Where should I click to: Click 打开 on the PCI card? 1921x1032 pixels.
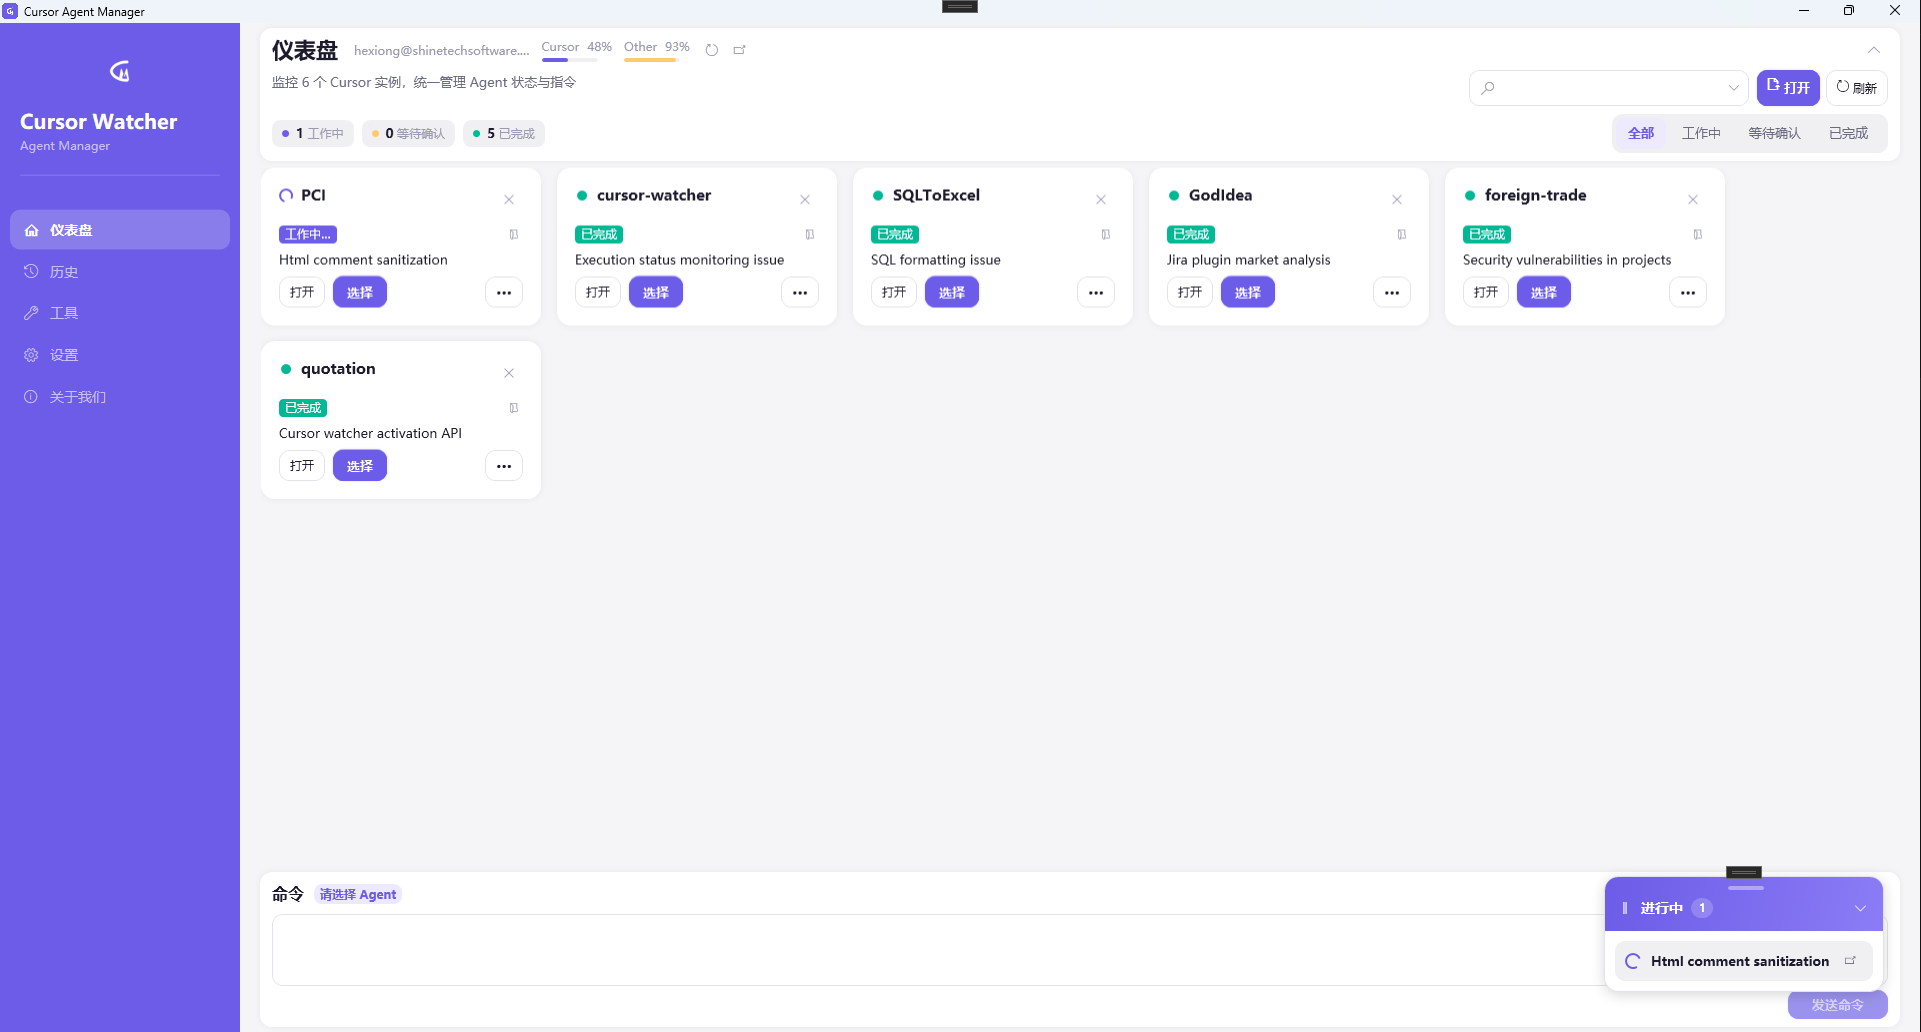(302, 292)
